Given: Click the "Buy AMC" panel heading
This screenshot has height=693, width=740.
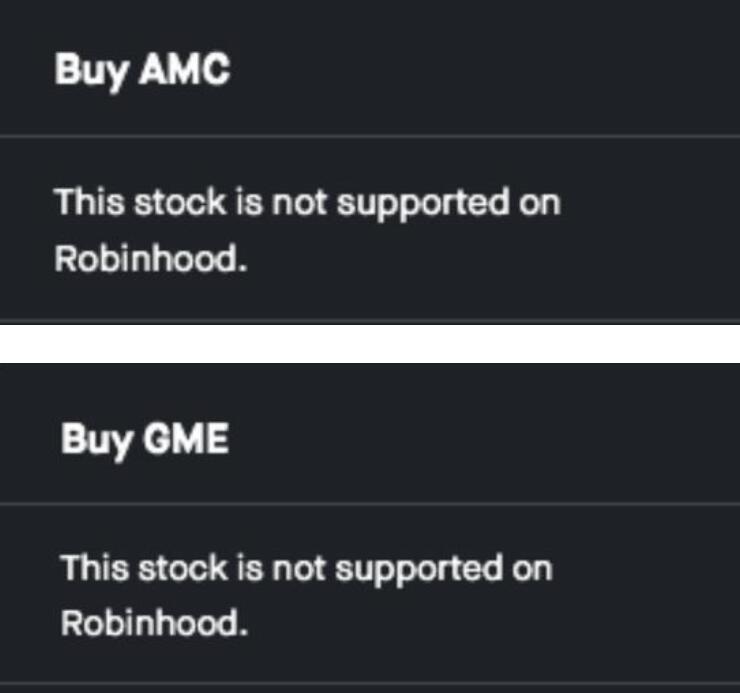Looking at the screenshot, I should coord(142,70).
